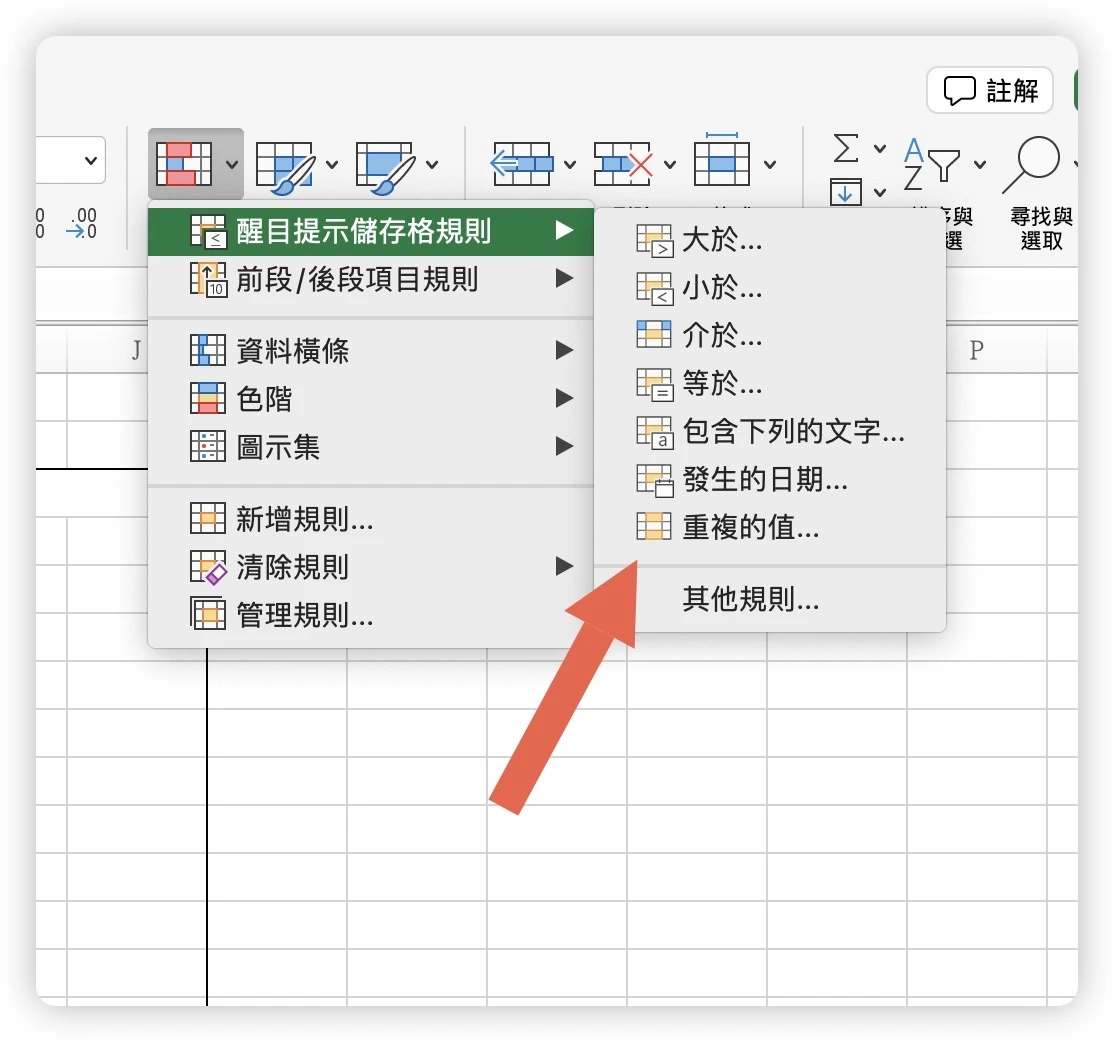
Task: Open 前段/後段項目規則 submenu
Action: 371,279
